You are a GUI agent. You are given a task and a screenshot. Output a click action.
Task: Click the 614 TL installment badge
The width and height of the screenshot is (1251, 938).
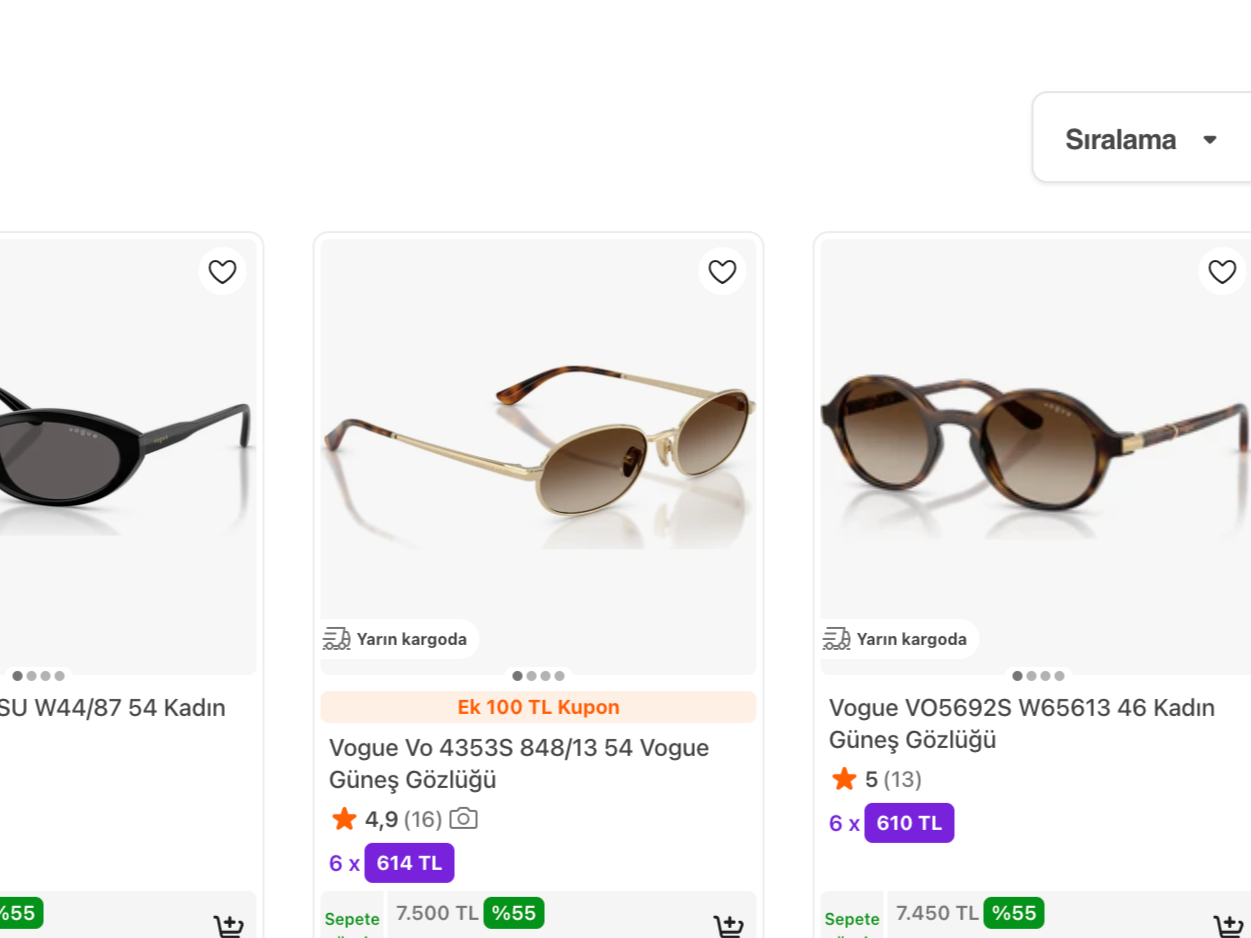pos(409,863)
